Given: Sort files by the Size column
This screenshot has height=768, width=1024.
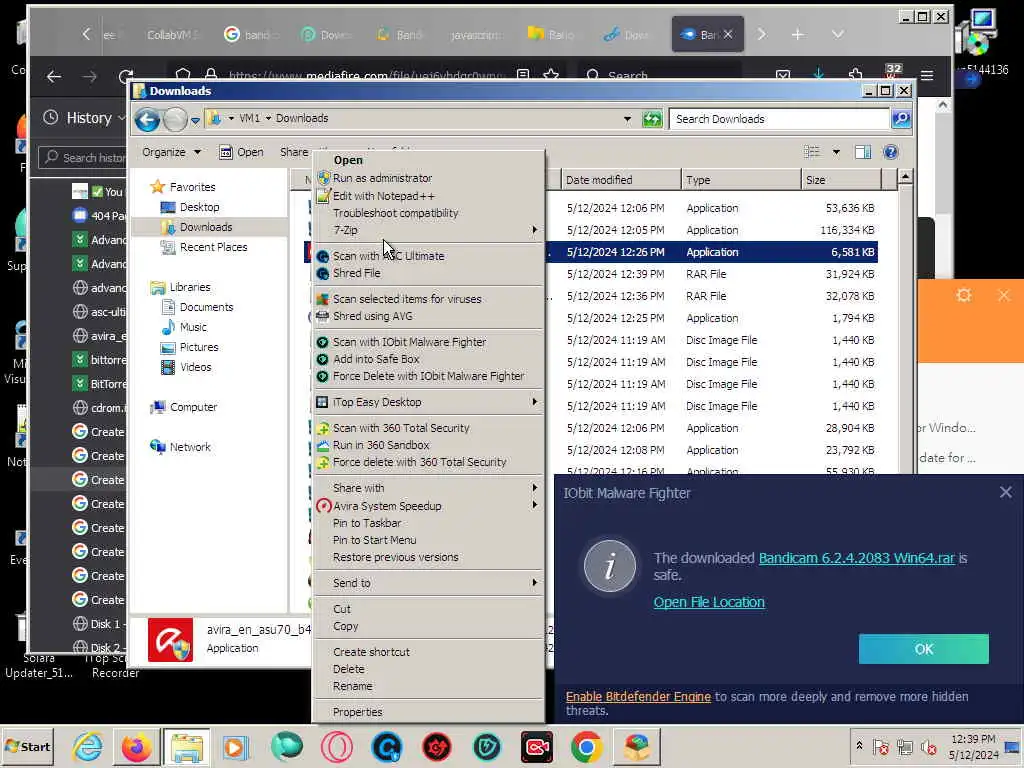Looking at the screenshot, I should pos(840,180).
